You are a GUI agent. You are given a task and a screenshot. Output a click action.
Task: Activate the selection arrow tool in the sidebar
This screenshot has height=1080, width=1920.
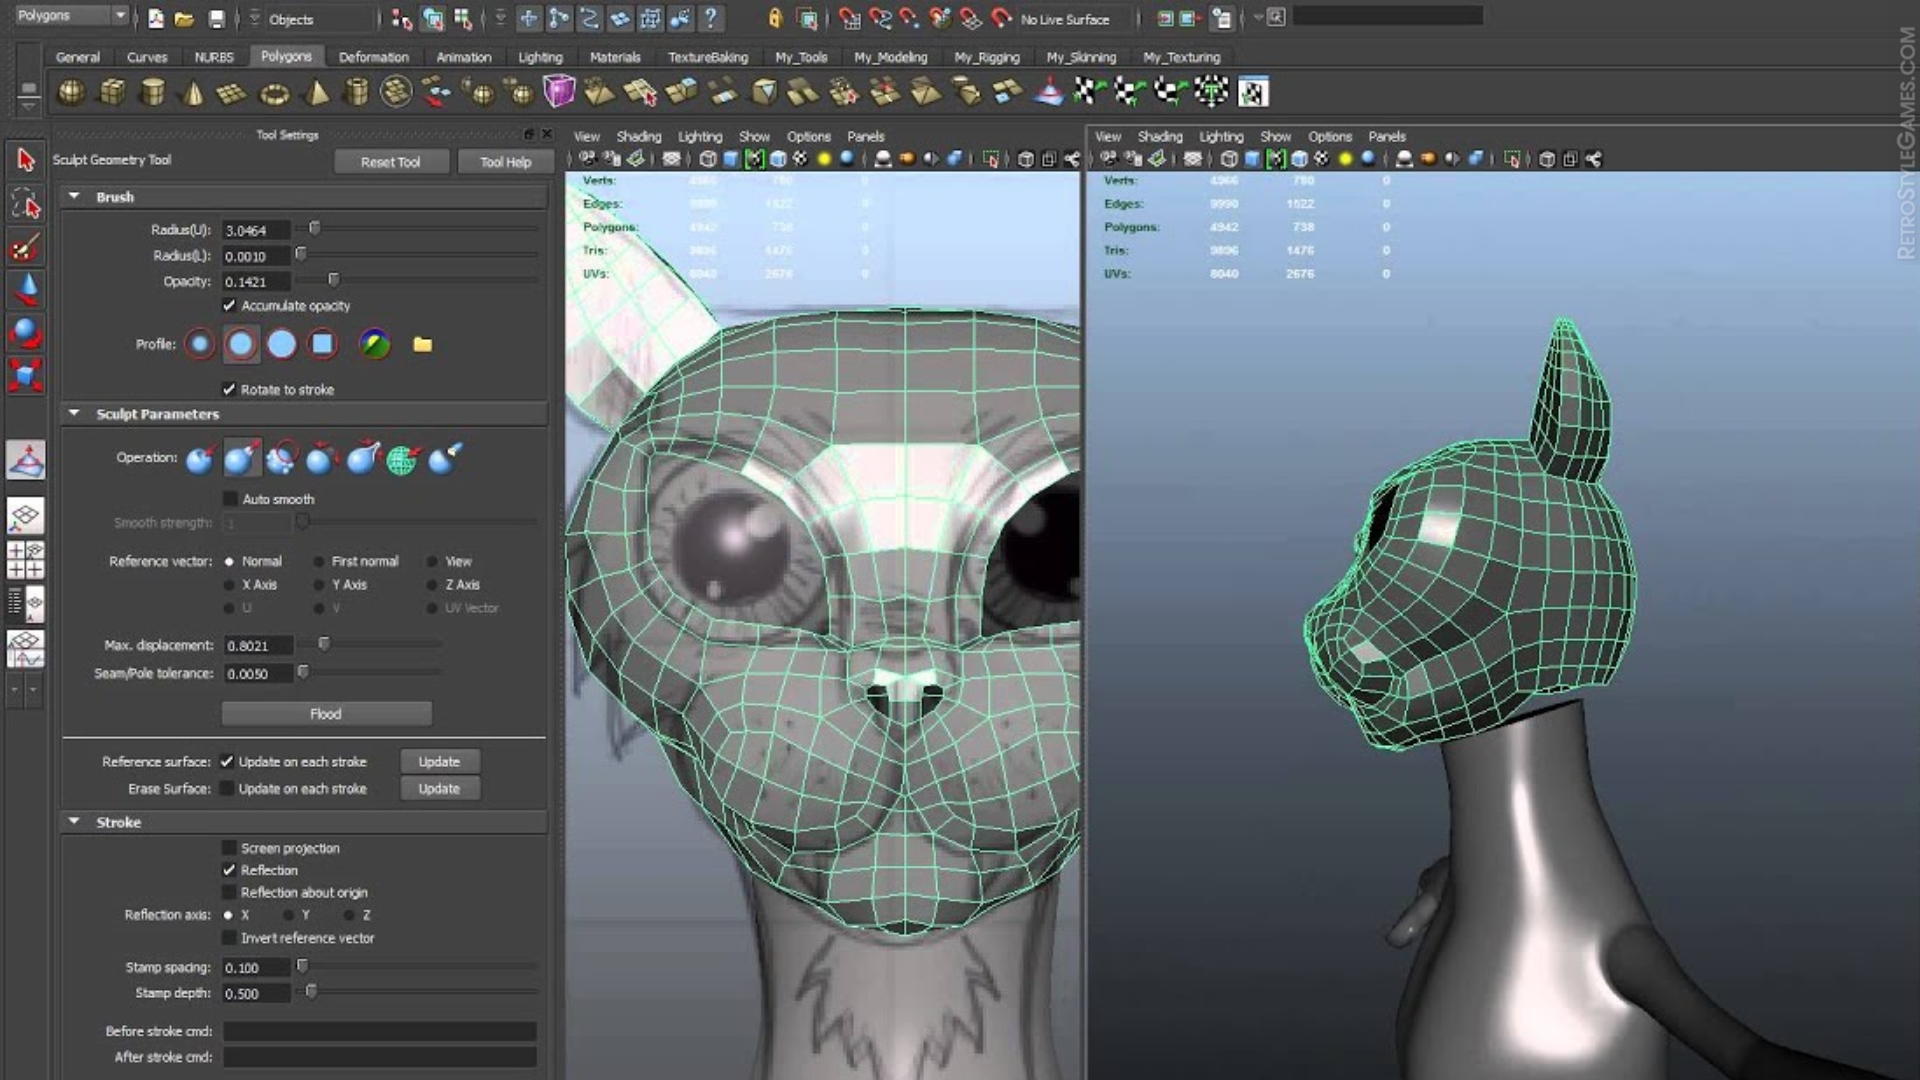pos(25,160)
